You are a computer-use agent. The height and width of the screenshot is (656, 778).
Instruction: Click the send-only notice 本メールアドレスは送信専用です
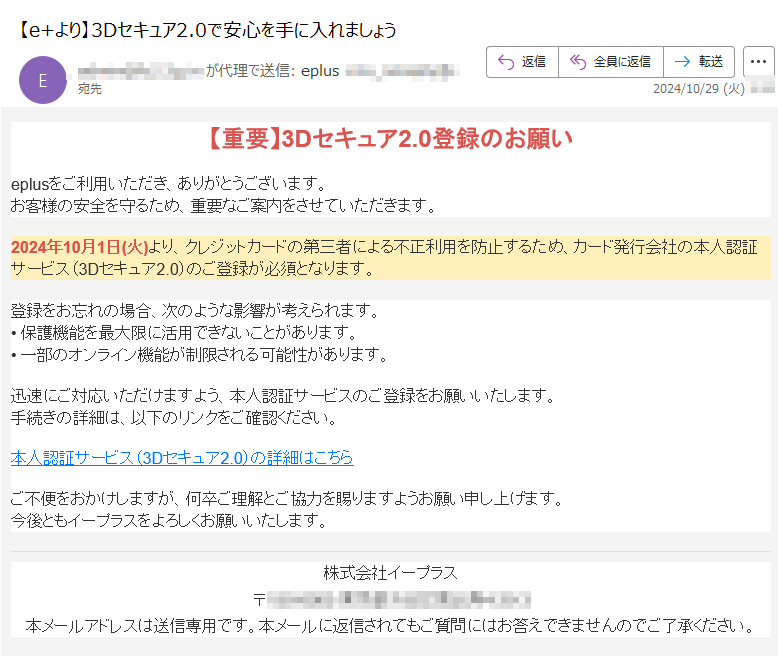[x=141, y=625]
